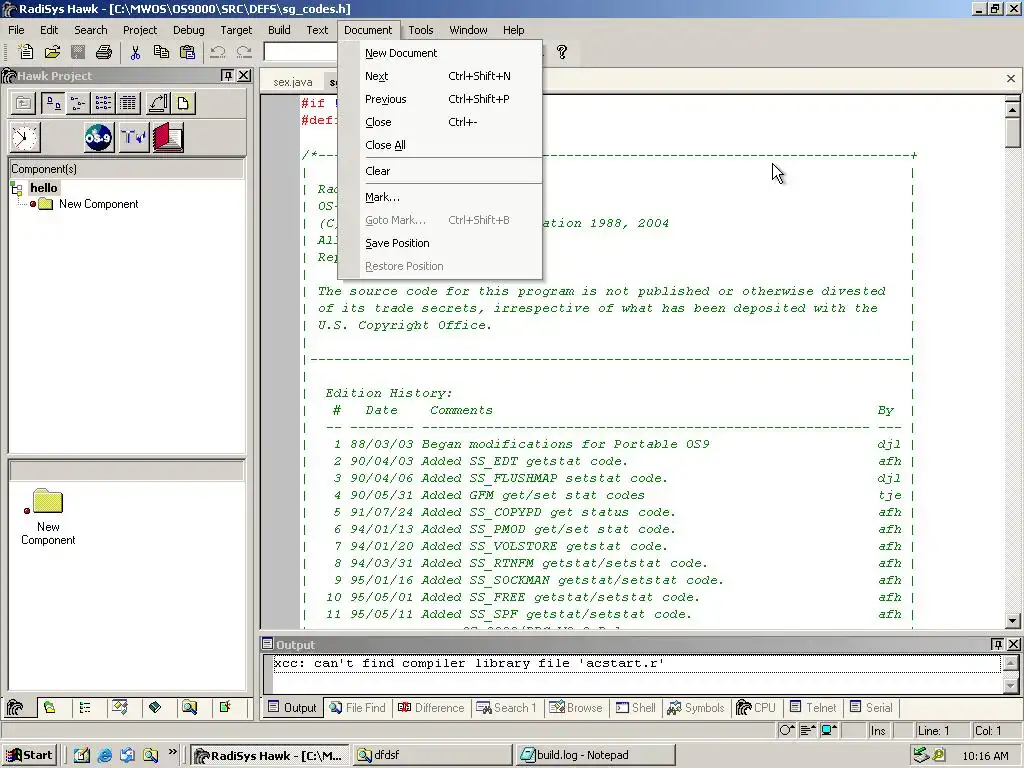Click the list outline project tab icon
Screen dimensions: 1024x768
85,707
